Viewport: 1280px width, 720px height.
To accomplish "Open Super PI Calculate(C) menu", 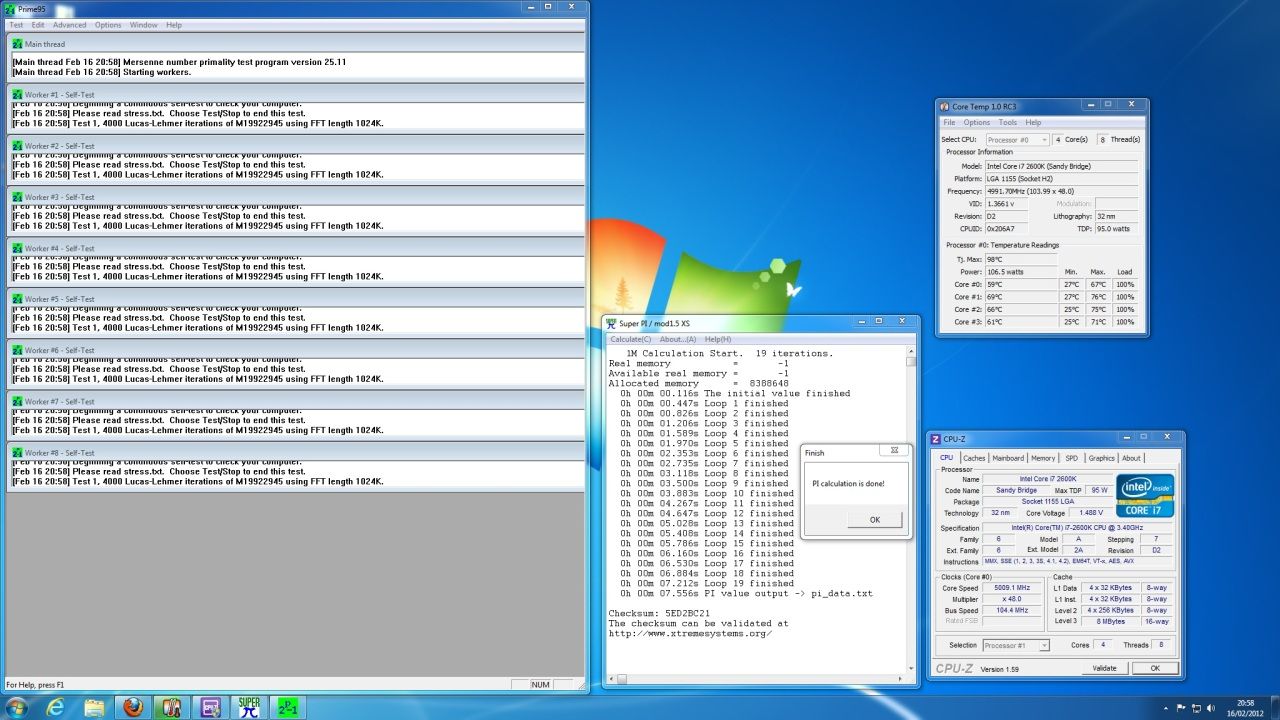I will 631,339.
